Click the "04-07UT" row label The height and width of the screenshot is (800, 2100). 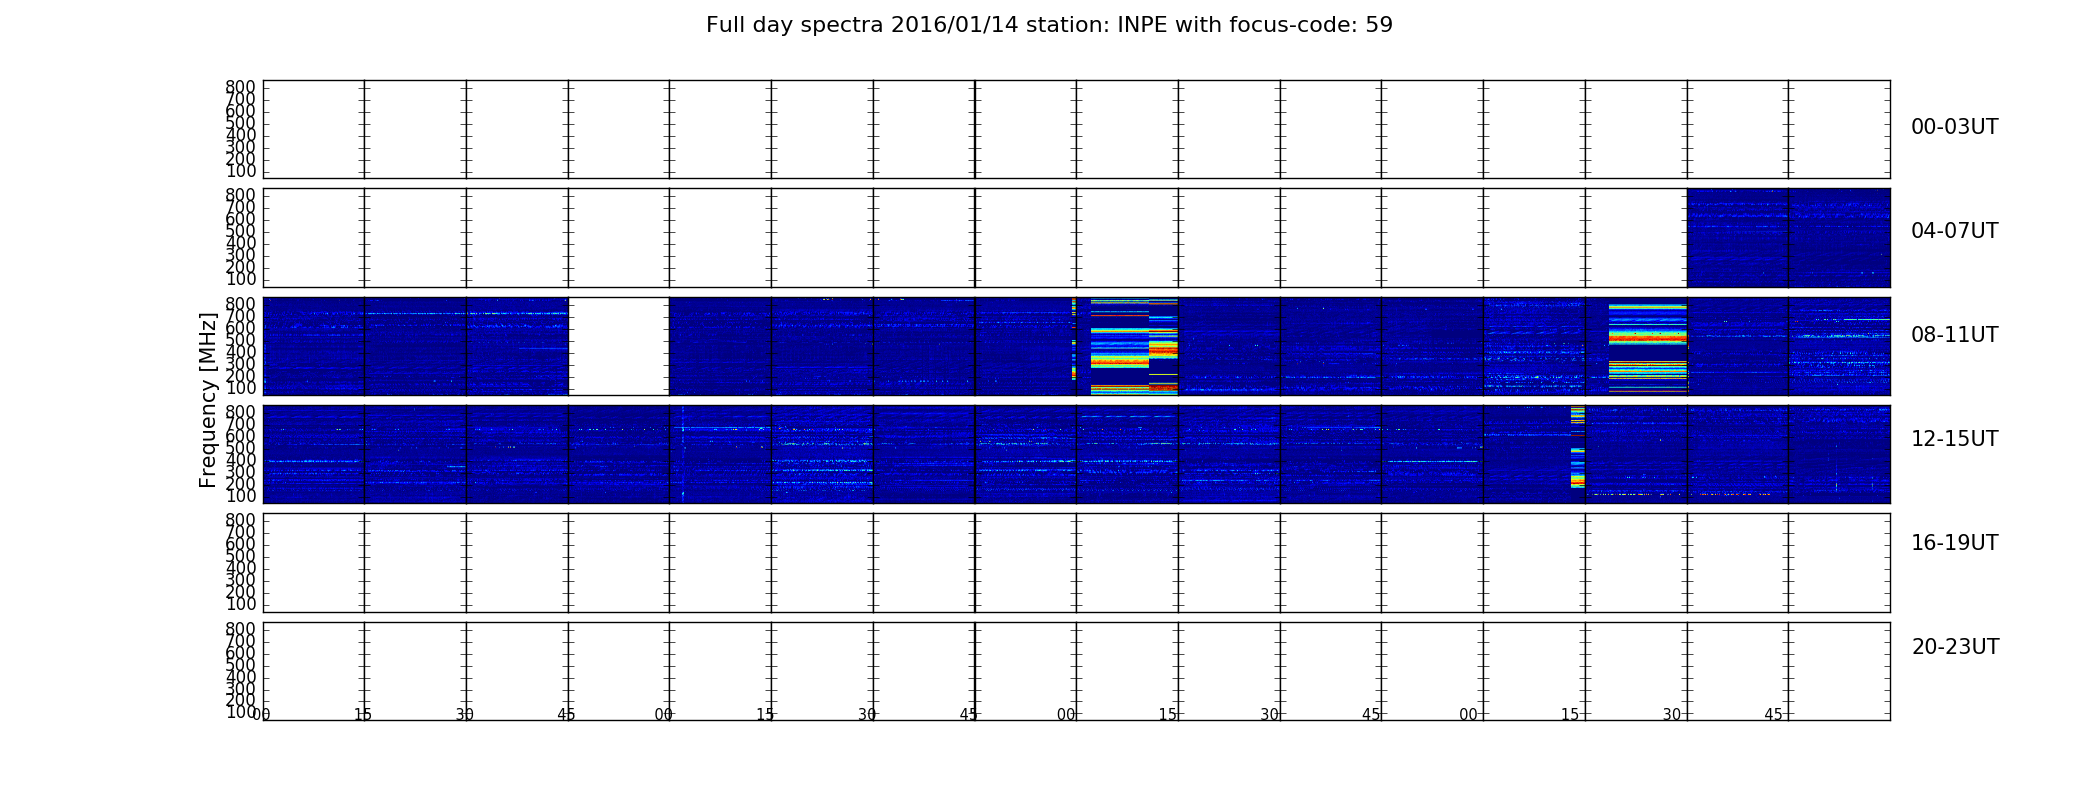[1954, 231]
